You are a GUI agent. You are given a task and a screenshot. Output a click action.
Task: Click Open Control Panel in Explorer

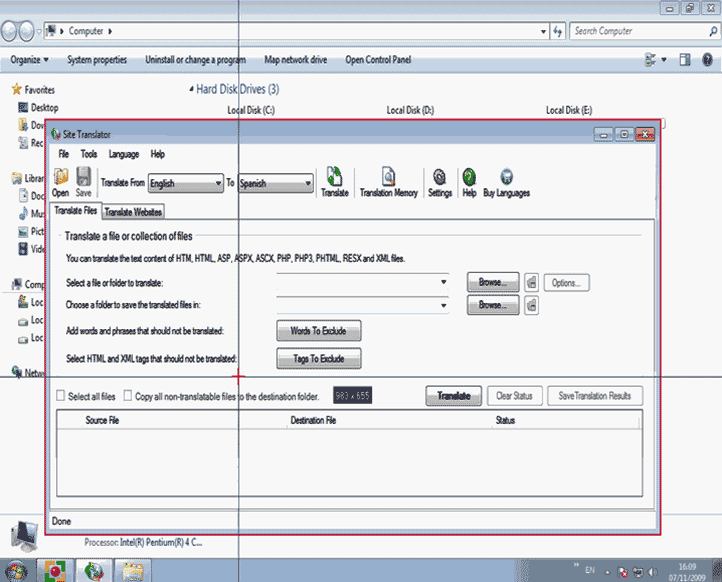click(x=378, y=60)
